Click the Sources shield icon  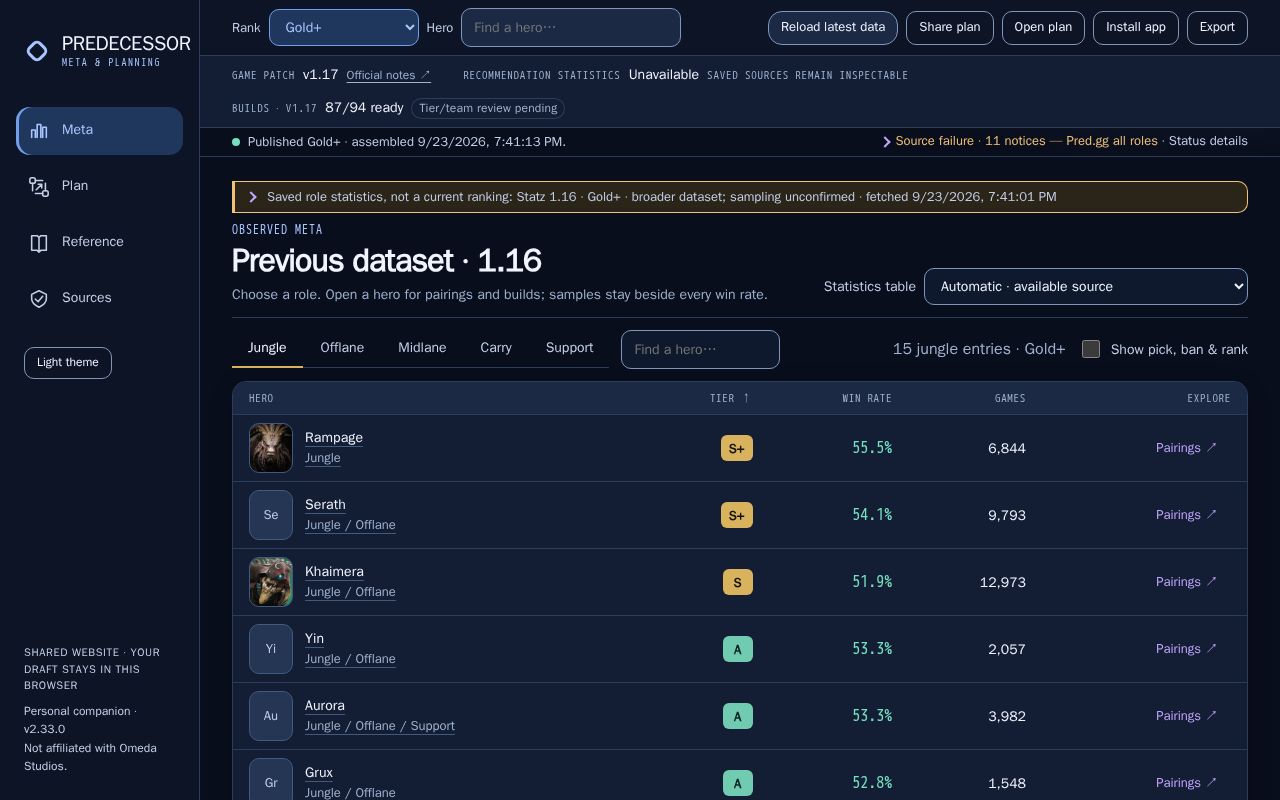(x=39, y=299)
